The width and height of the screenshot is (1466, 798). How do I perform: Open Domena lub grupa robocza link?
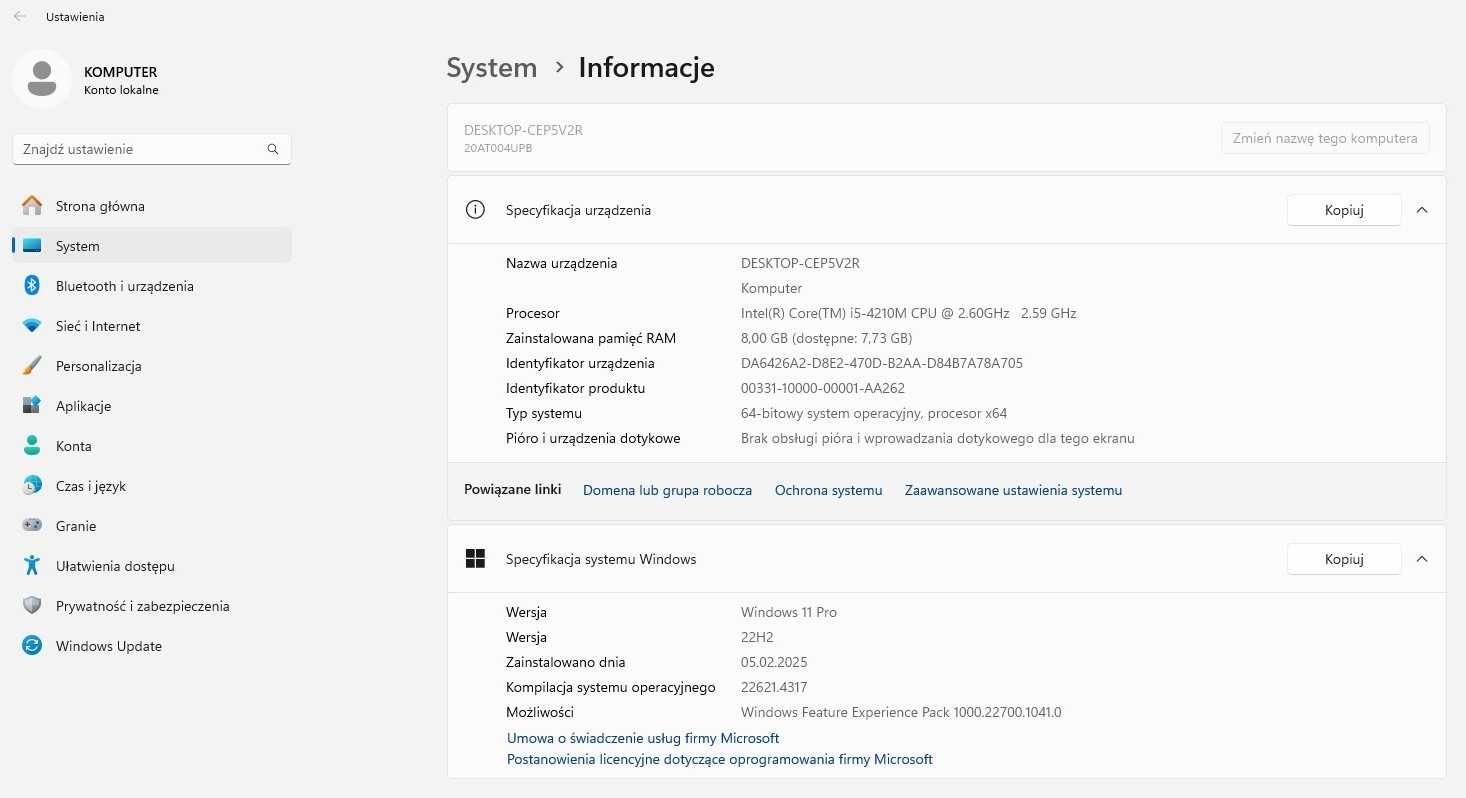(x=667, y=490)
